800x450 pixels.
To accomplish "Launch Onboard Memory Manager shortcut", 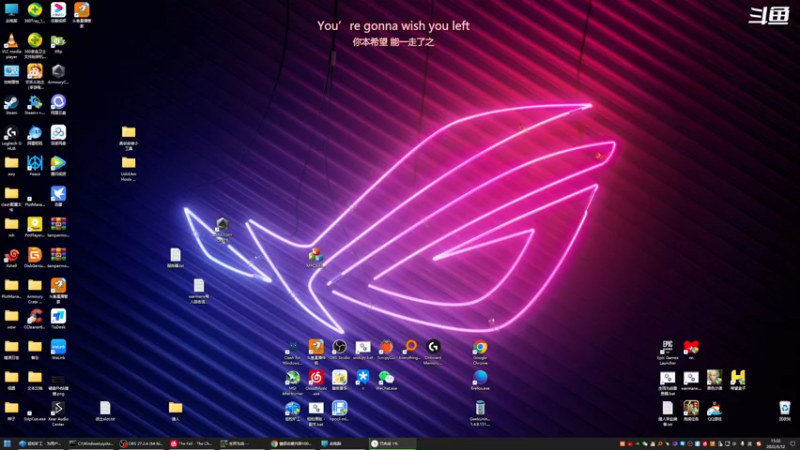I will coord(433,353).
